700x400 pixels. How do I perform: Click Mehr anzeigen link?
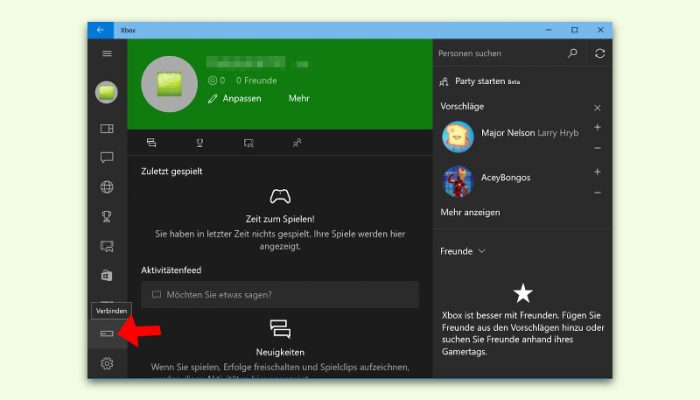470,212
